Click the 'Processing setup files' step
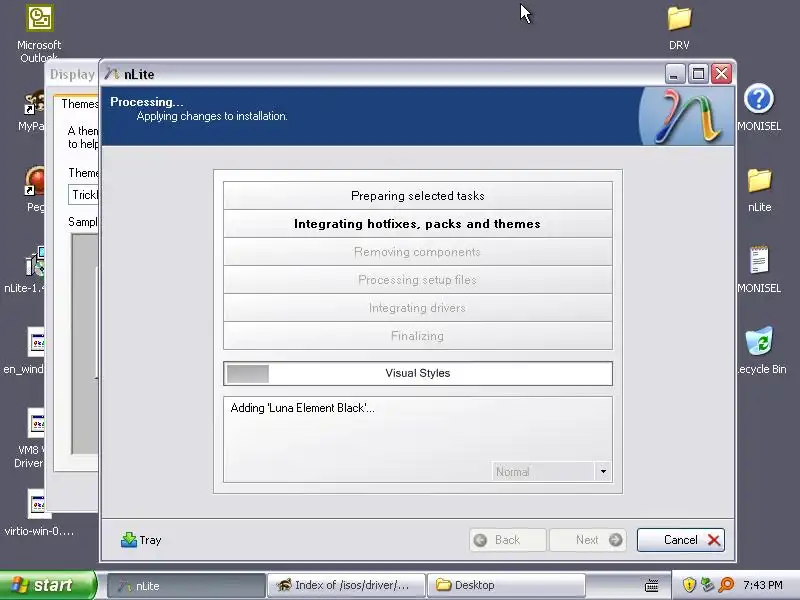 [x=418, y=280]
